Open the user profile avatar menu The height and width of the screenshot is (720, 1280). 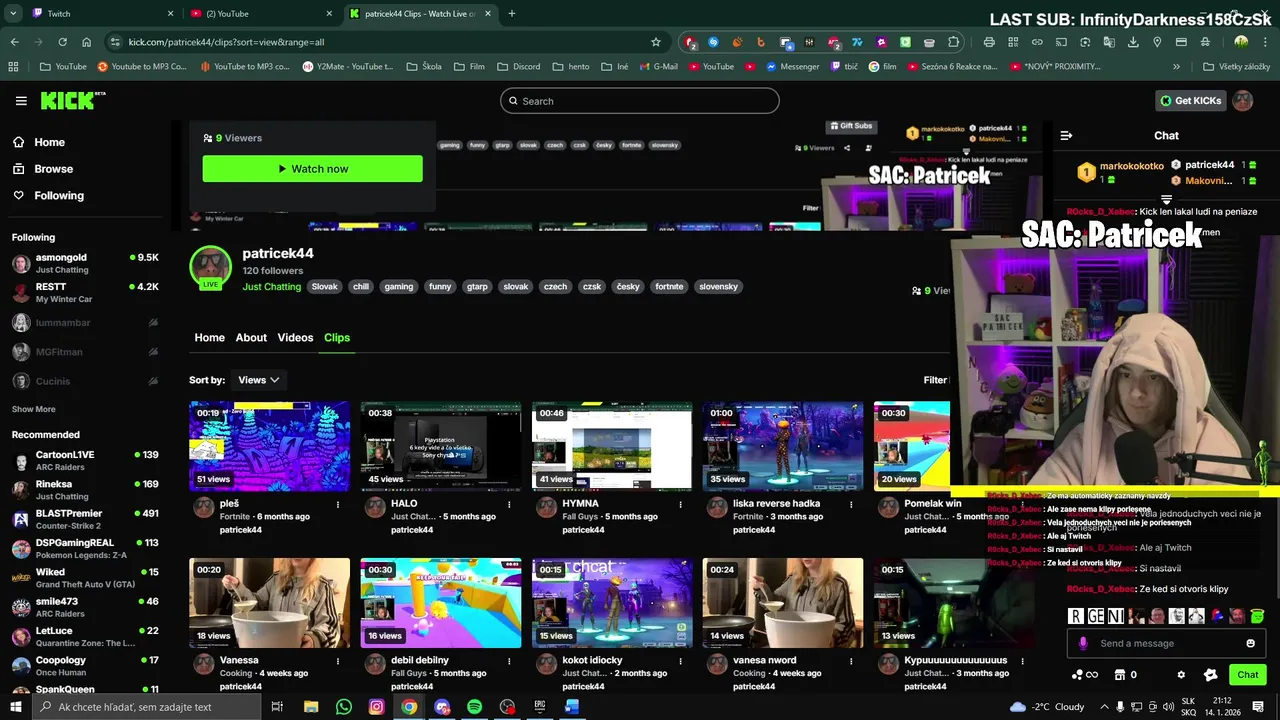pyautogui.click(x=1242, y=101)
